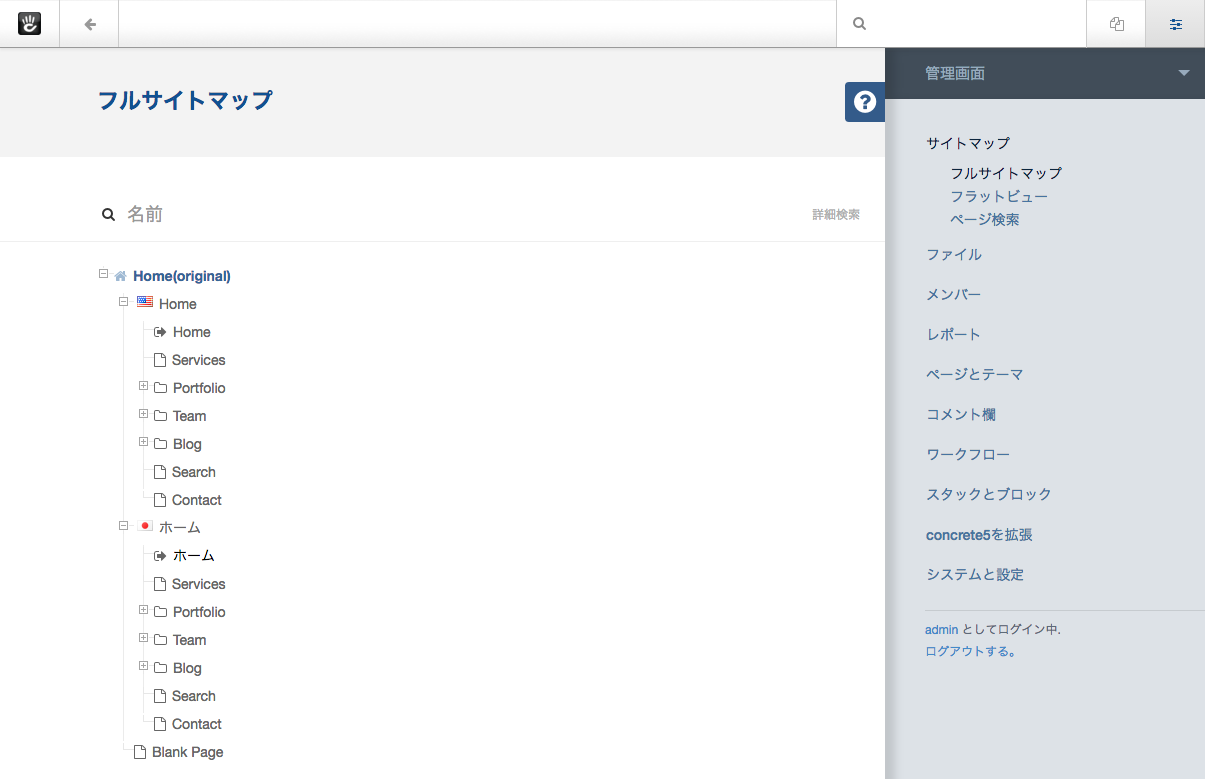Click the US flag icon beside Home

click(145, 302)
